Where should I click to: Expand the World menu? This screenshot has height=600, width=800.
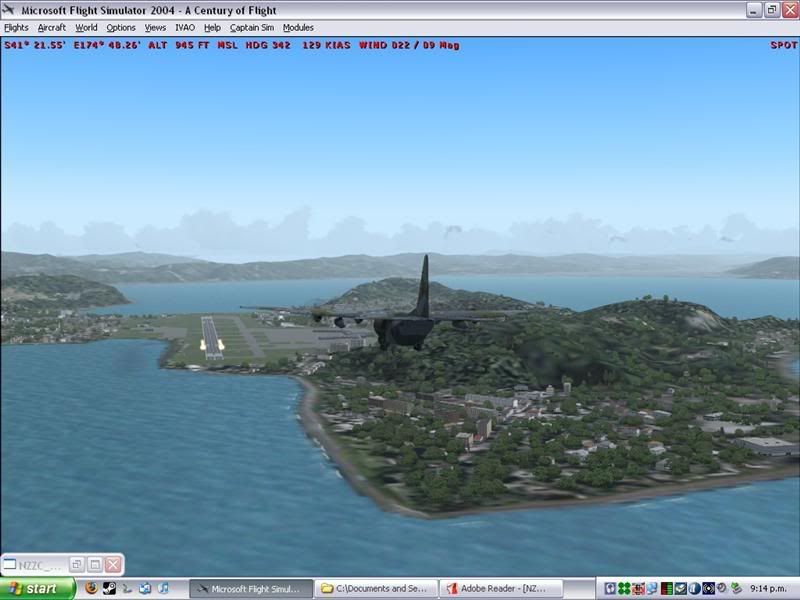[86, 28]
